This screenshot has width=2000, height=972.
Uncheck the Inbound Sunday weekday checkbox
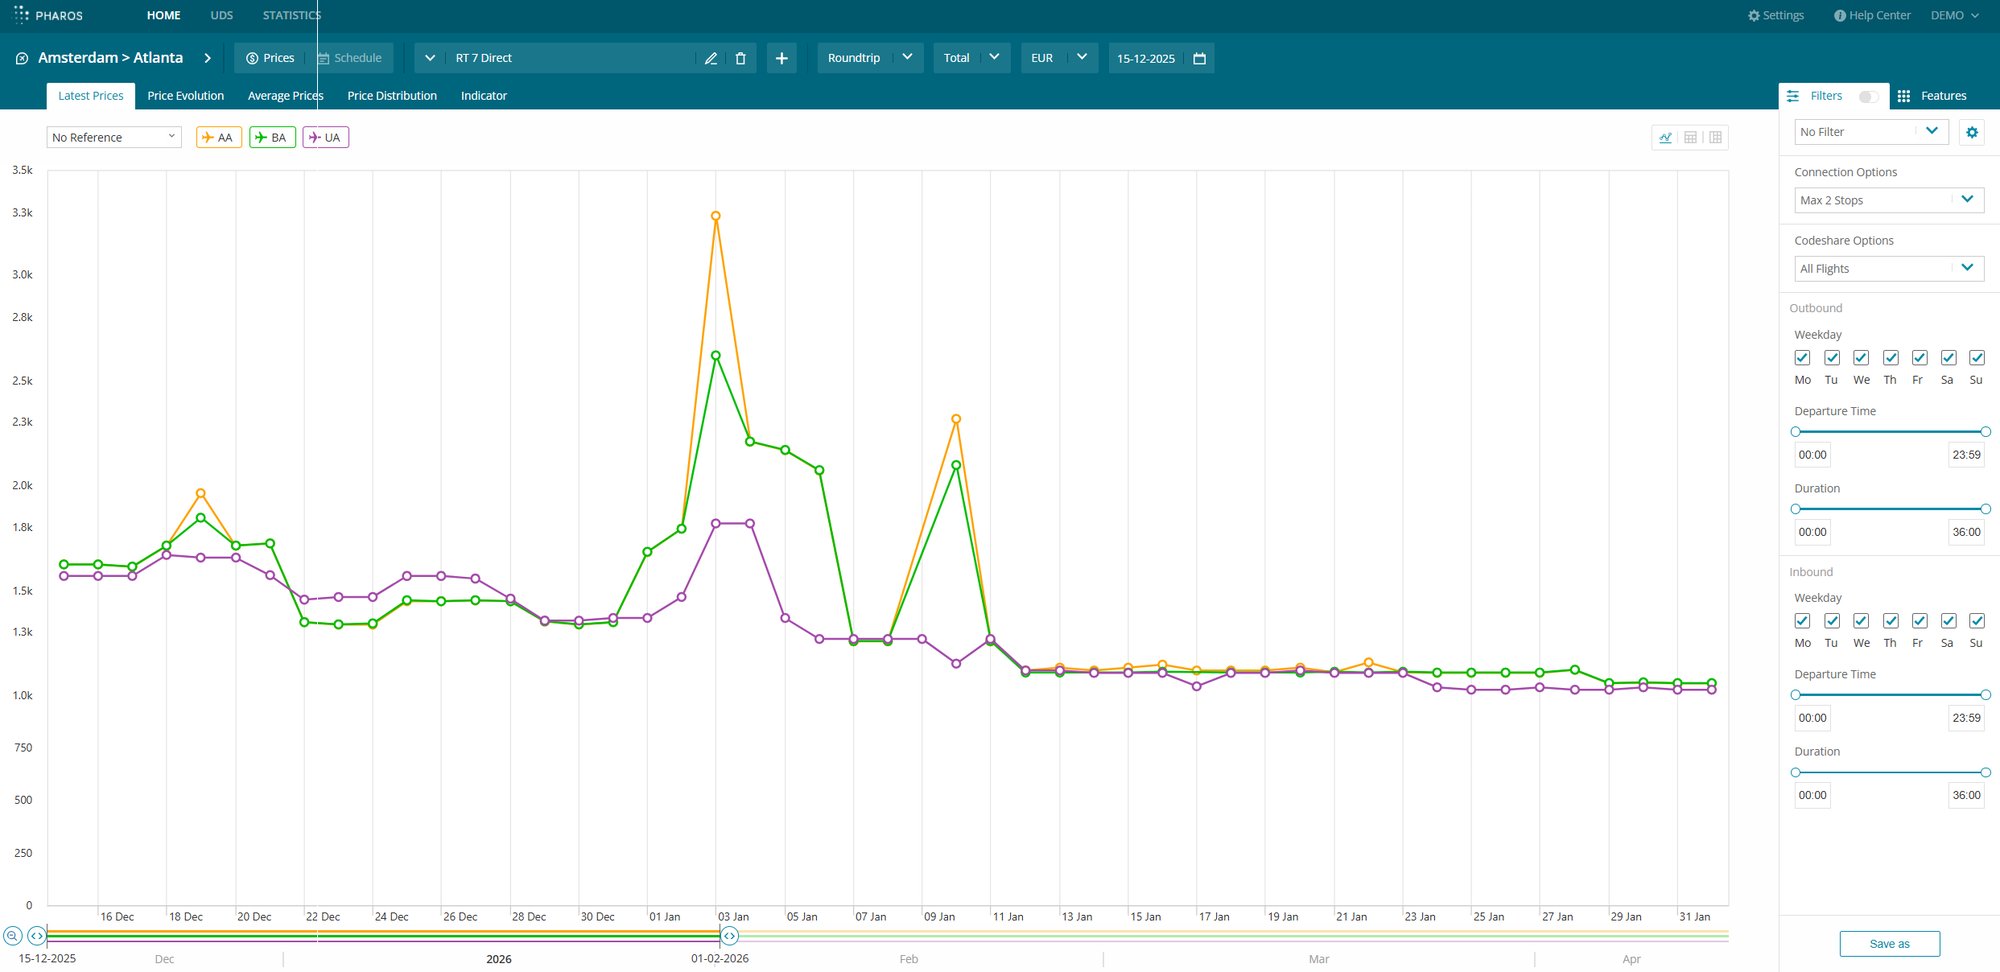click(1976, 621)
